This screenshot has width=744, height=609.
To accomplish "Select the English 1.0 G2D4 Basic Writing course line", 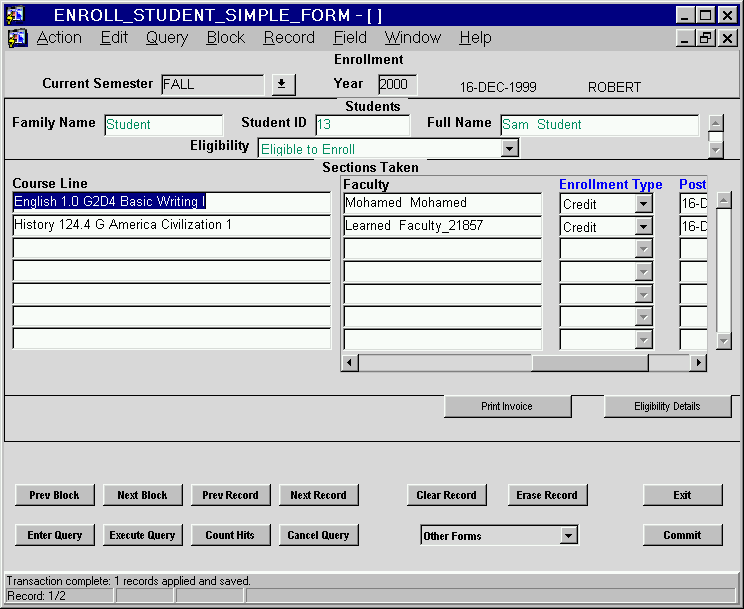I will coord(171,202).
